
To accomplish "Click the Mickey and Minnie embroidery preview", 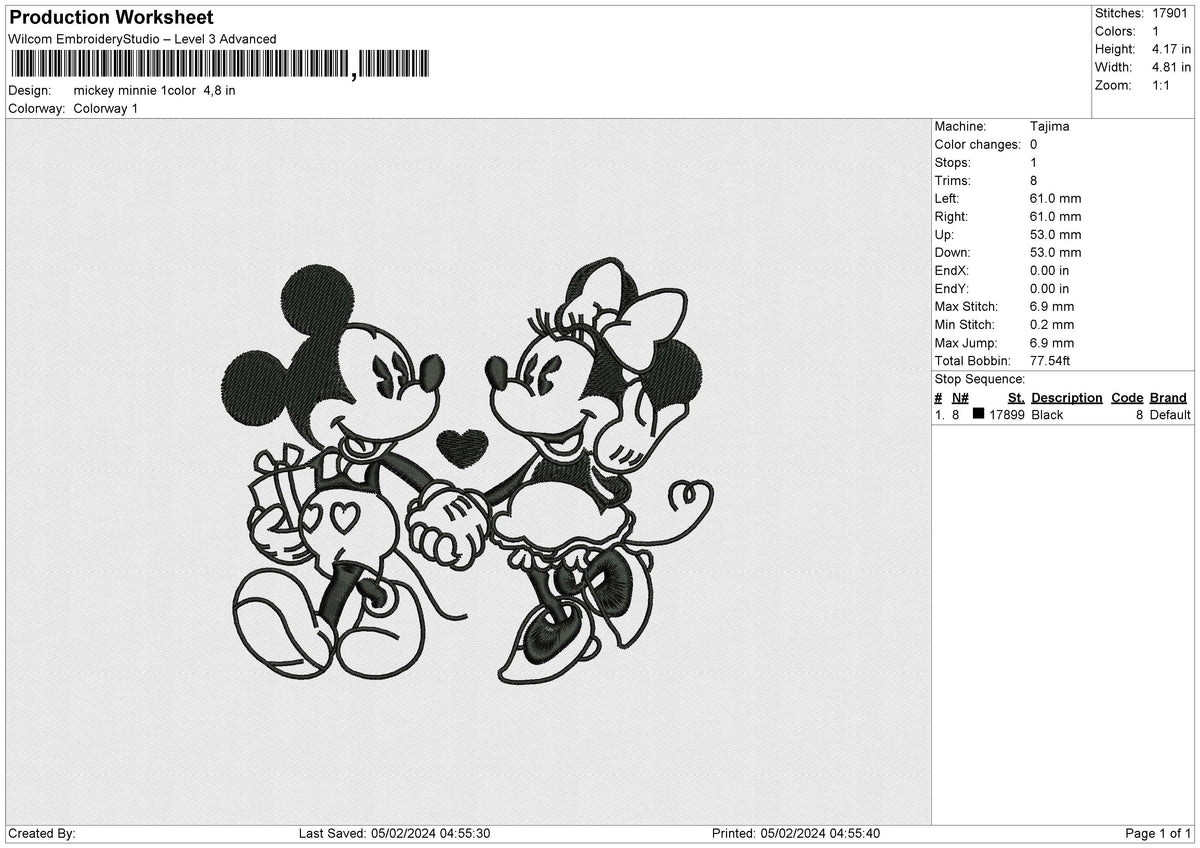I will [x=467, y=474].
